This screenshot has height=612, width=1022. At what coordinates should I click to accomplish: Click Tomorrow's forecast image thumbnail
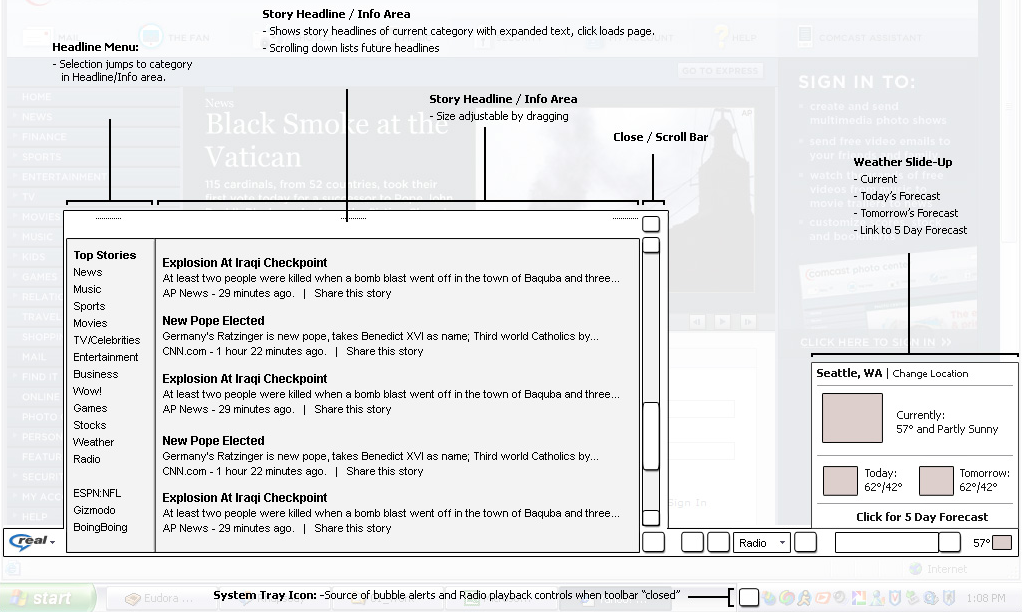936,480
